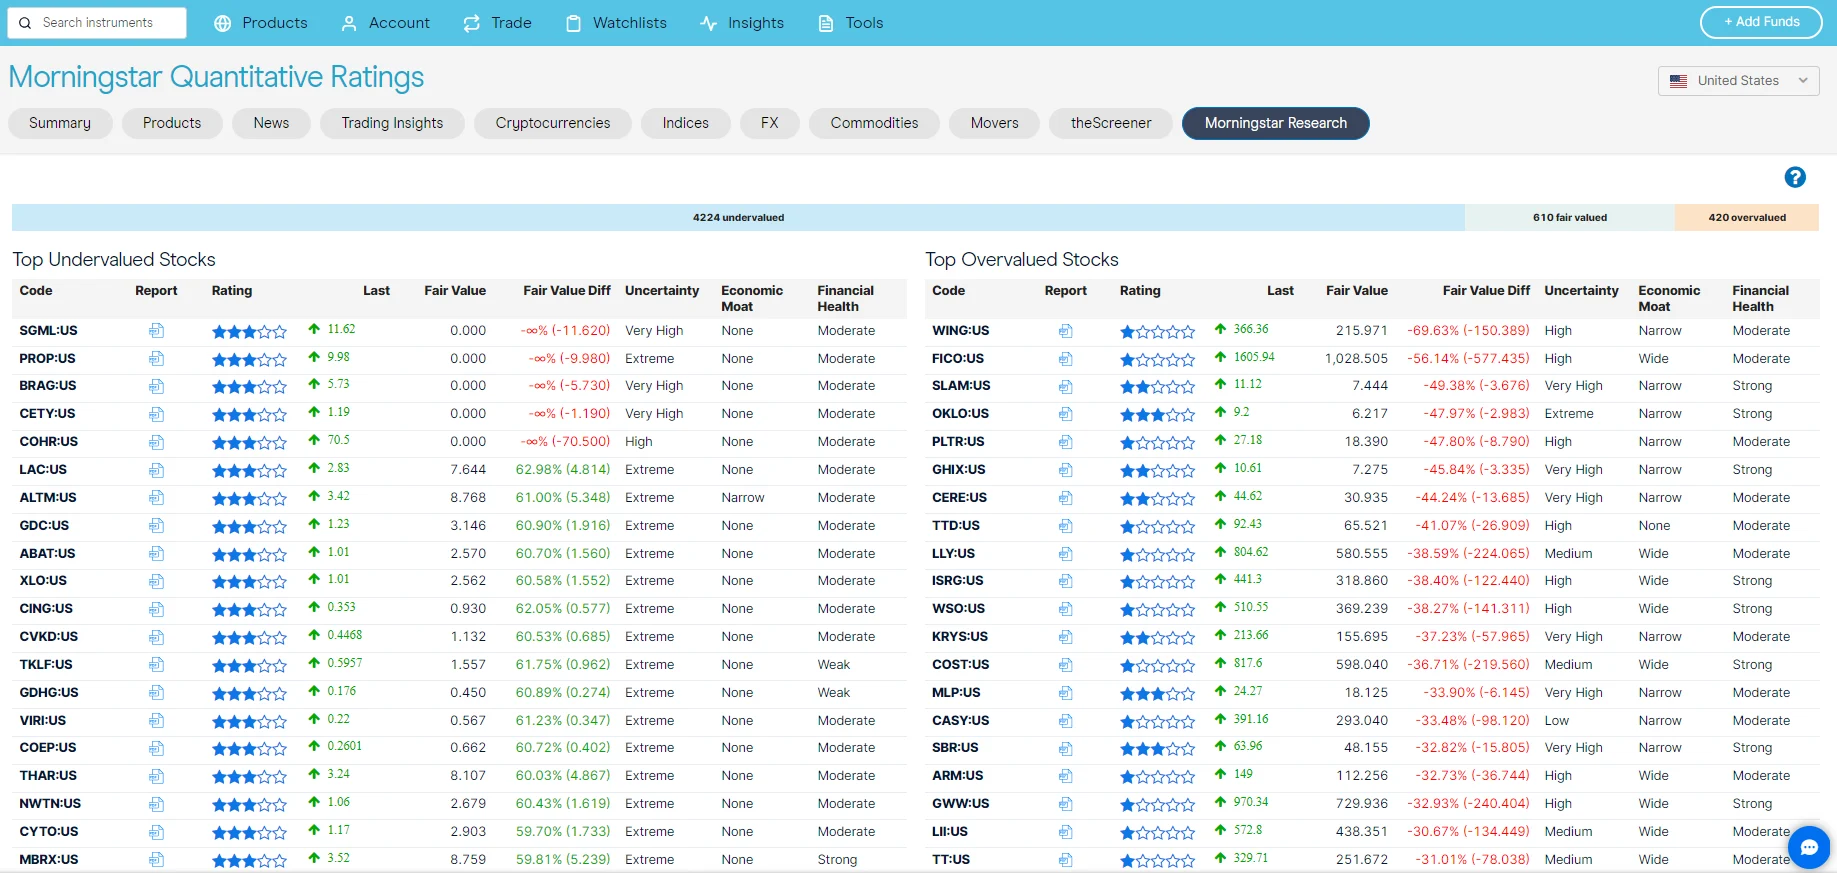Screen dimensions: 1837x873
Task: Click the Search instruments field
Action: click(x=98, y=23)
